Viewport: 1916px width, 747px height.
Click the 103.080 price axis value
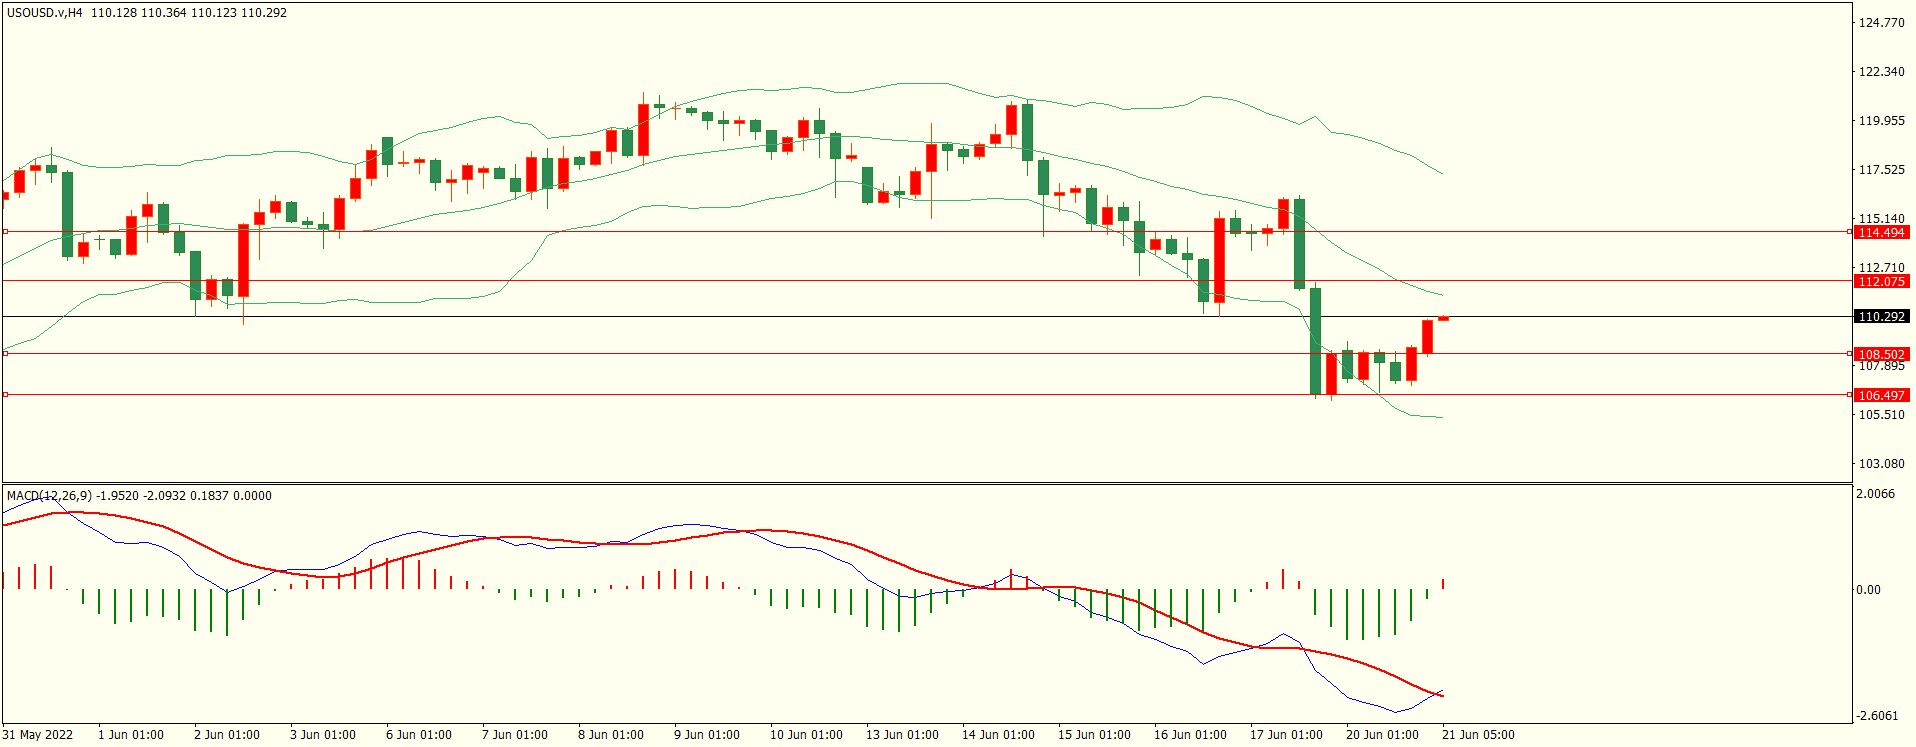click(1881, 463)
